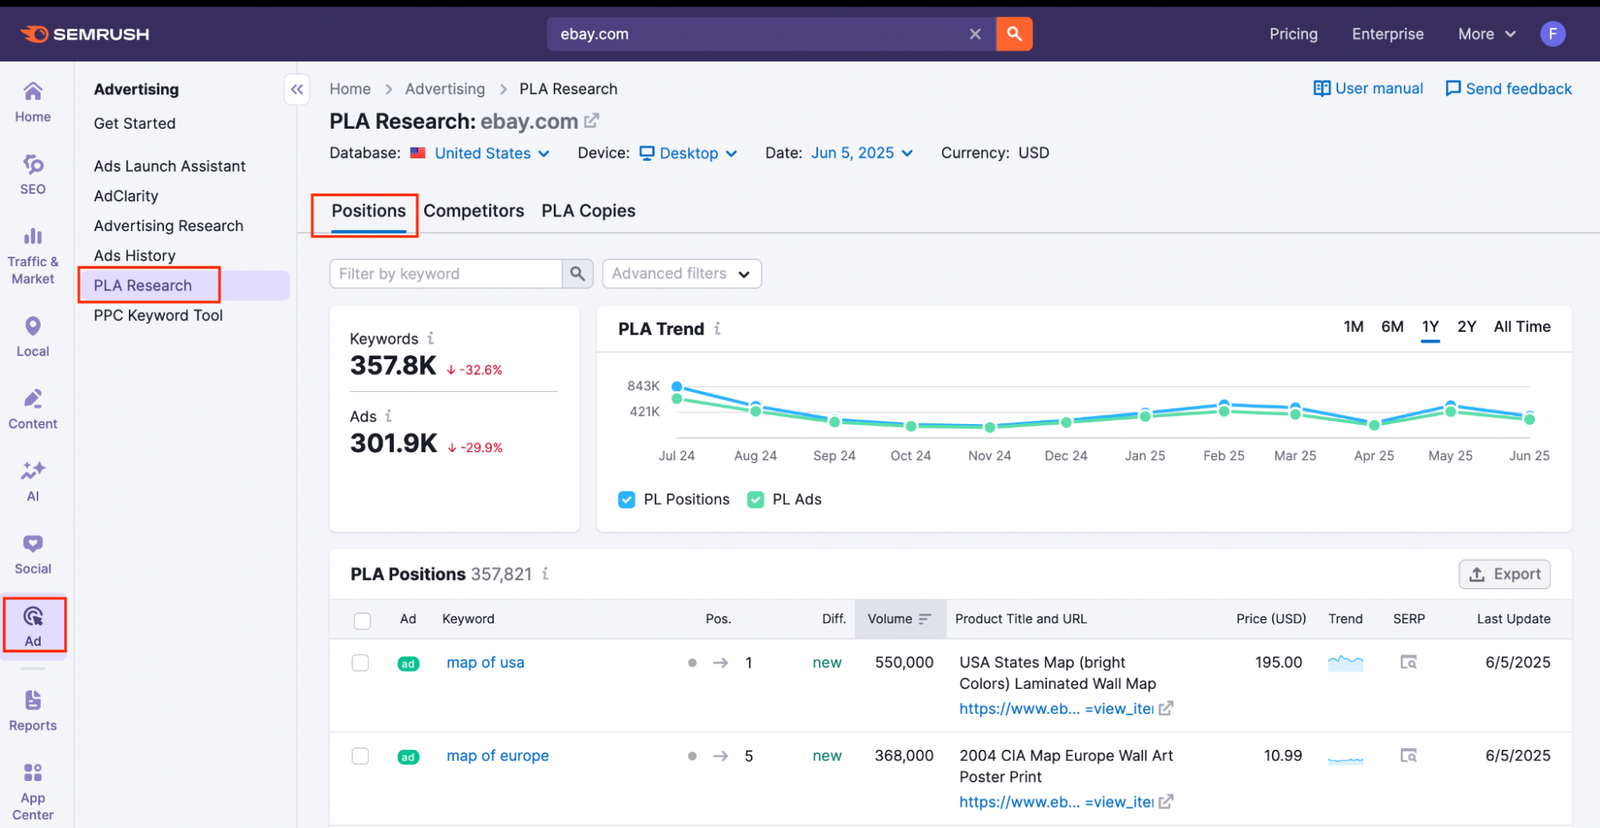Click the orange search magnifier button
This screenshot has width=1600, height=828.
tap(1014, 34)
